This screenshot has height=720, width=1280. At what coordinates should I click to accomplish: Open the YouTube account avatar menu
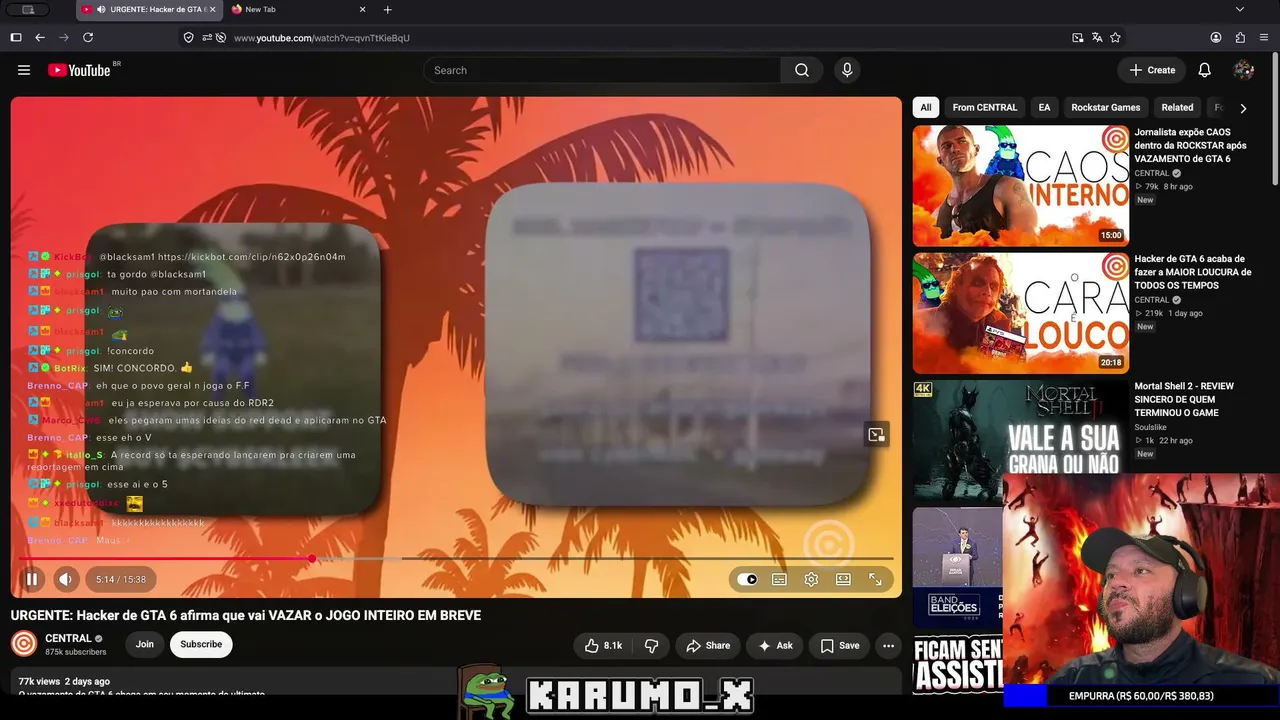tap(1244, 70)
